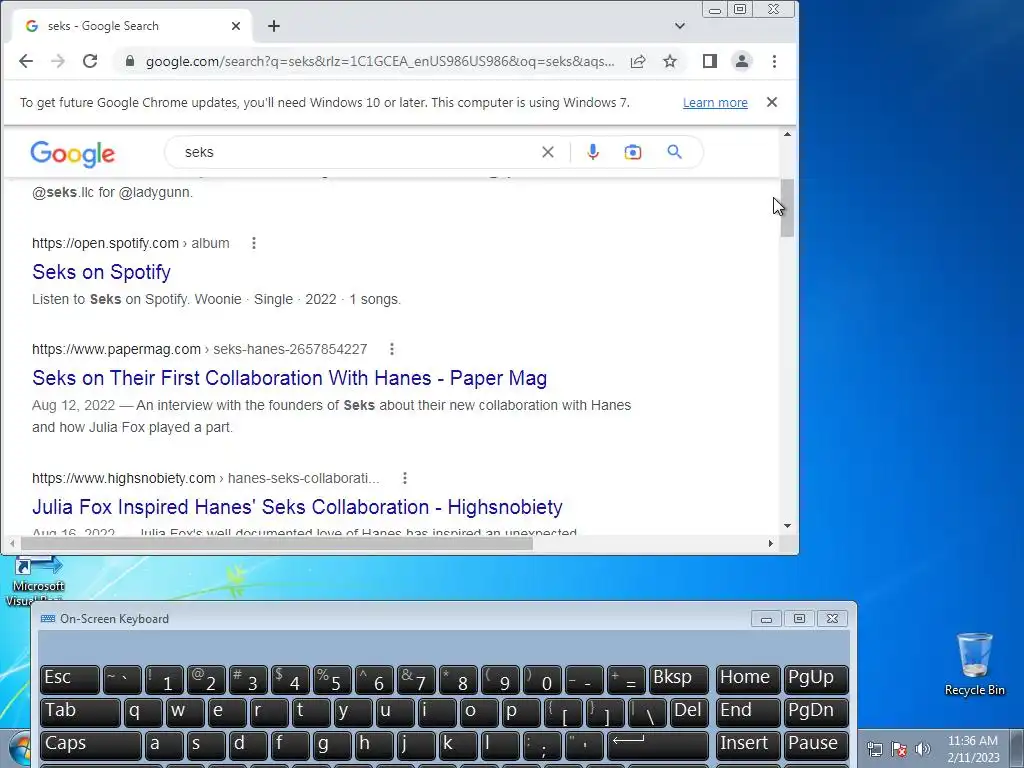This screenshot has width=1024, height=768.
Task: Open options dots for papermag.com result
Action: (x=392, y=349)
